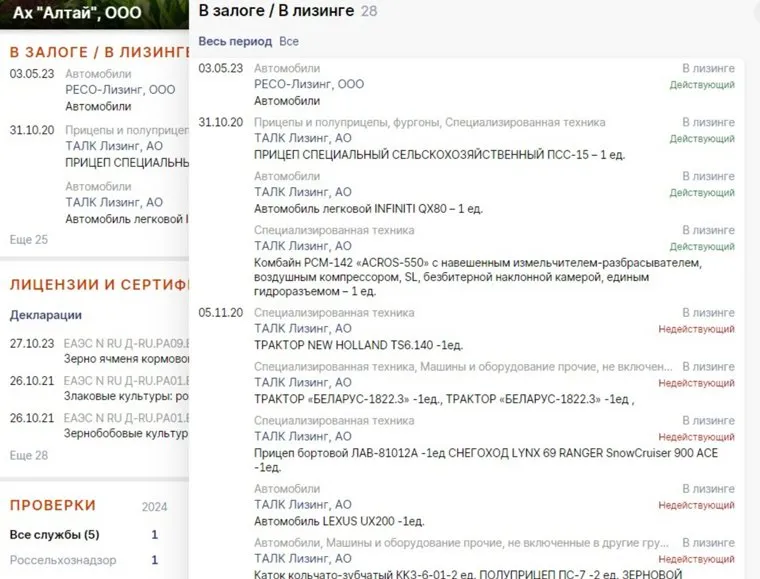Open ТАЛК Лизинг link above NEW HOLLAND tractor
Screen dimensions: 760x579
tap(303, 328)
